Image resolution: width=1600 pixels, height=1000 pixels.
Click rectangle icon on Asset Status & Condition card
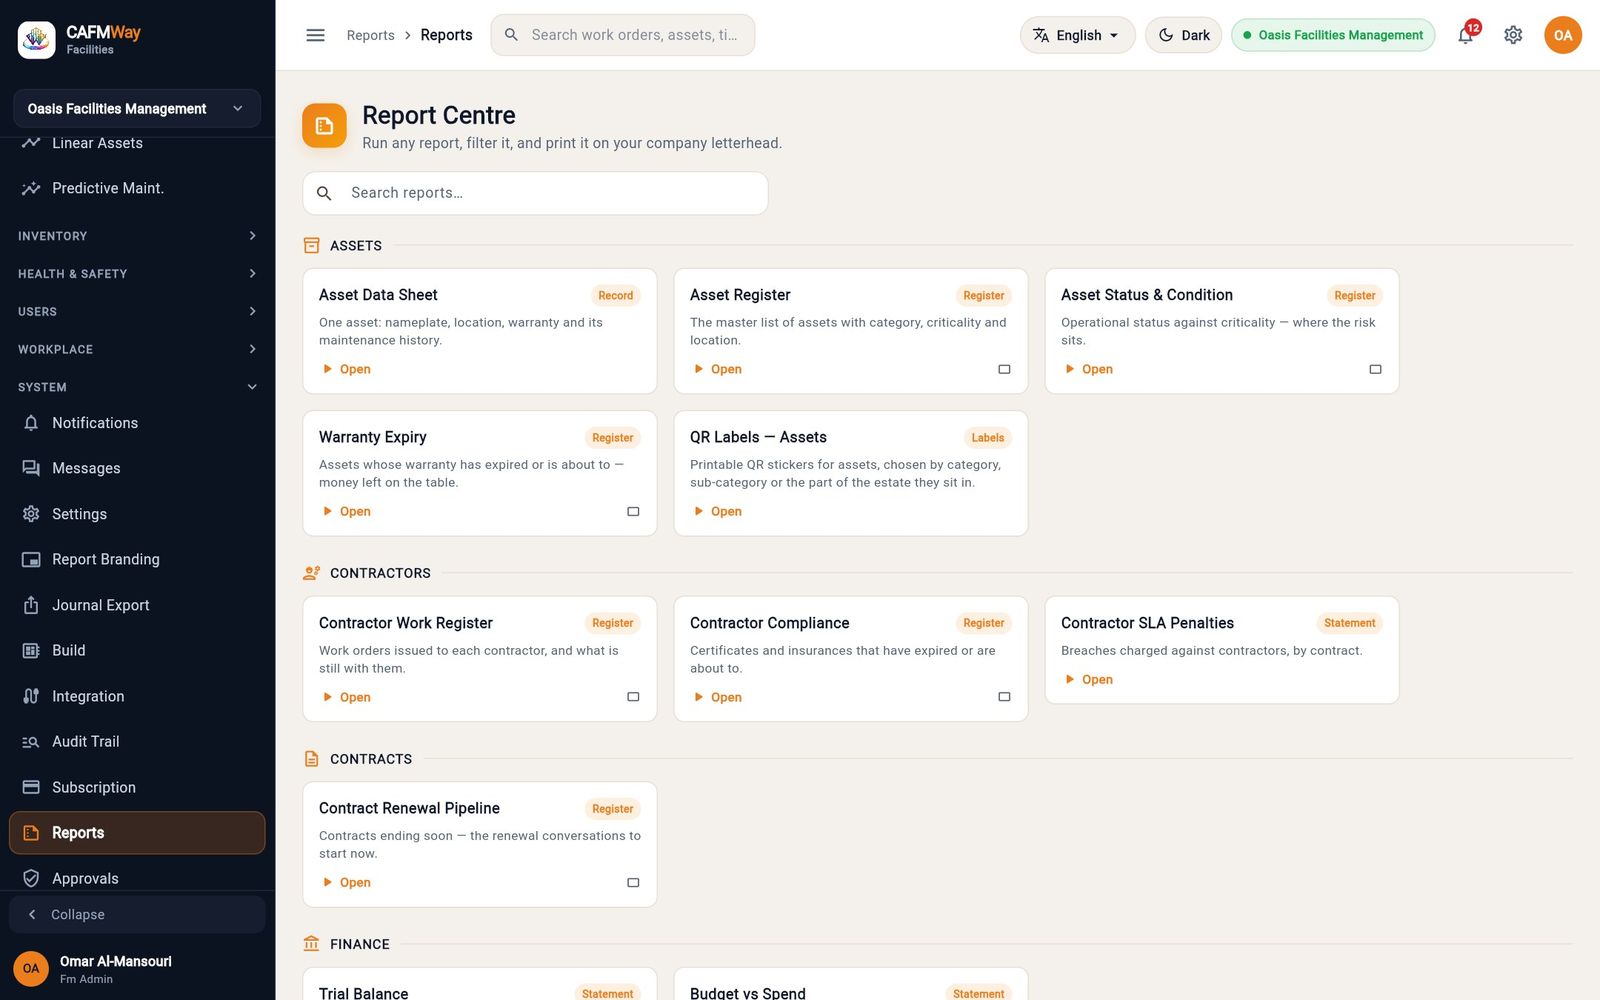(1375, 369)
